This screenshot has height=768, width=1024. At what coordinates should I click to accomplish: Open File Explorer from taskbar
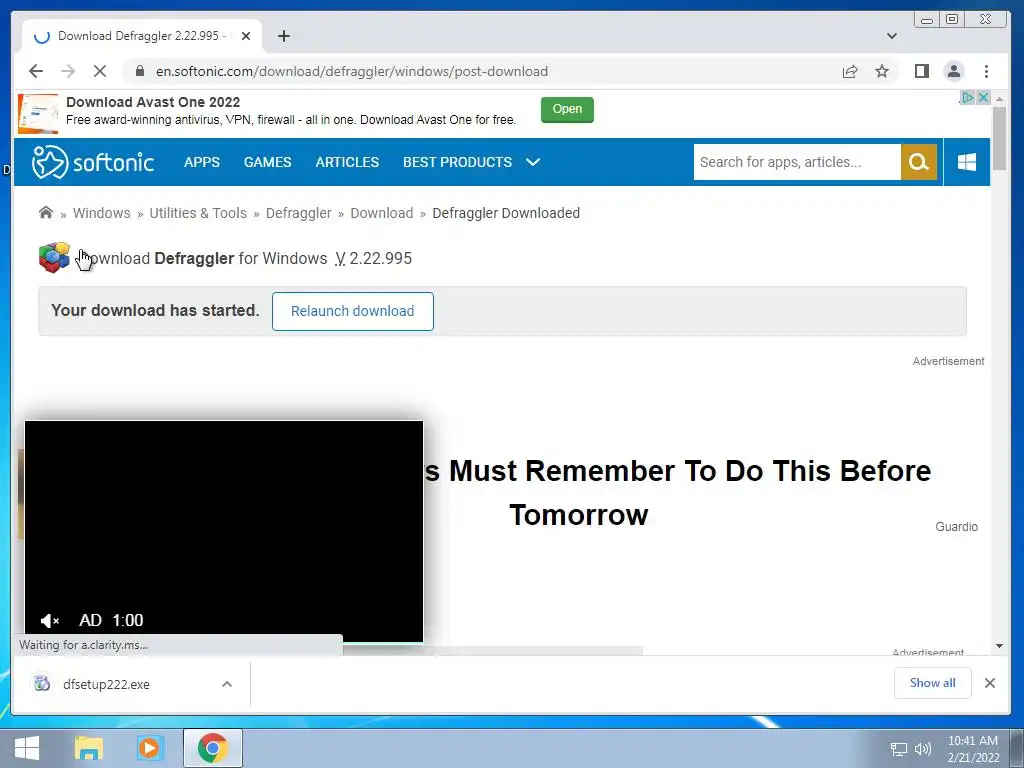(89, 748)
